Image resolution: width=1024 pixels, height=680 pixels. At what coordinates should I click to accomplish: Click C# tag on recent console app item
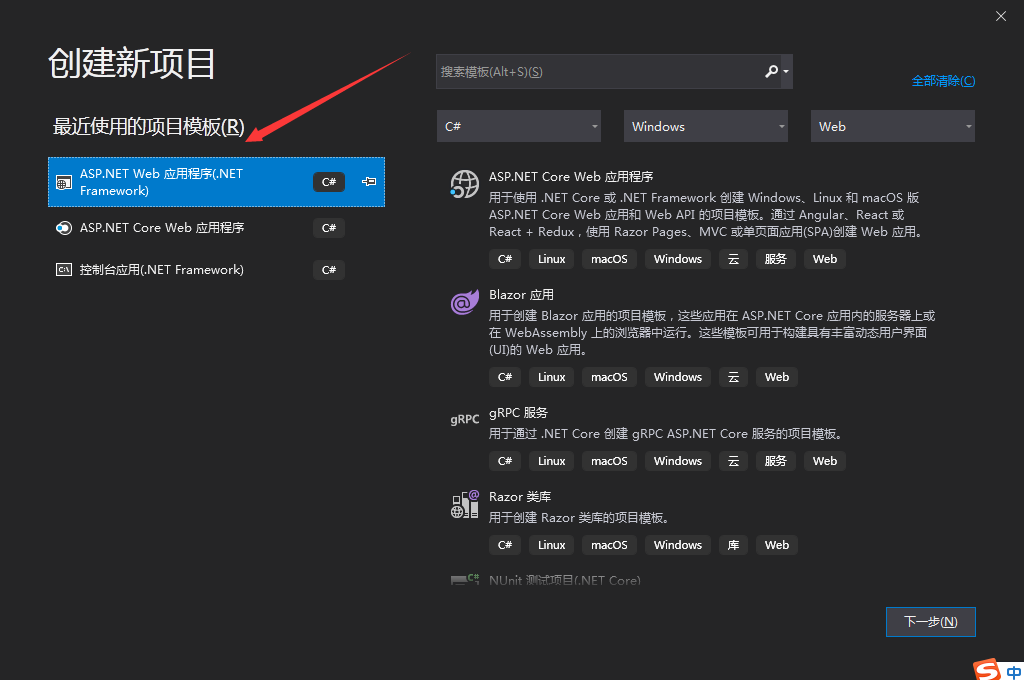click(328, 270)
